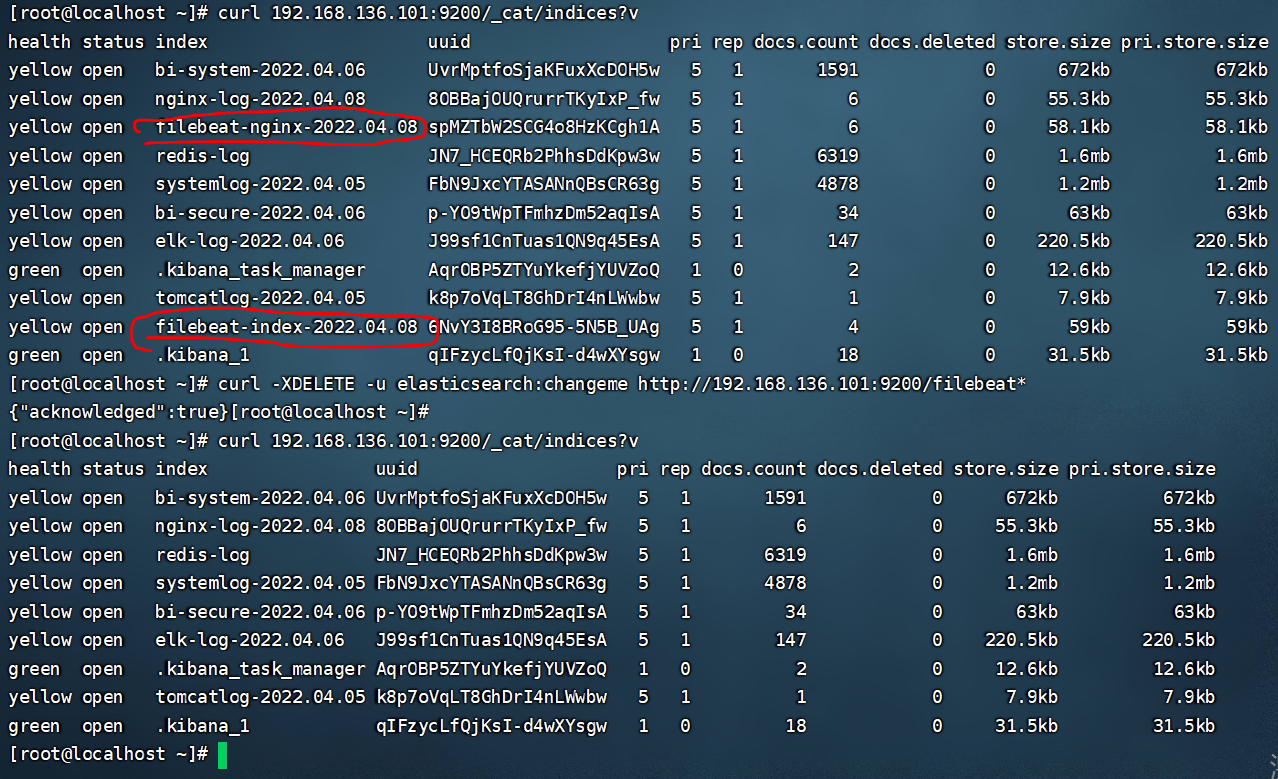This screenshot has width=1278, height=779.
Task: Select the docs.count column header
Action: point(806,41)
